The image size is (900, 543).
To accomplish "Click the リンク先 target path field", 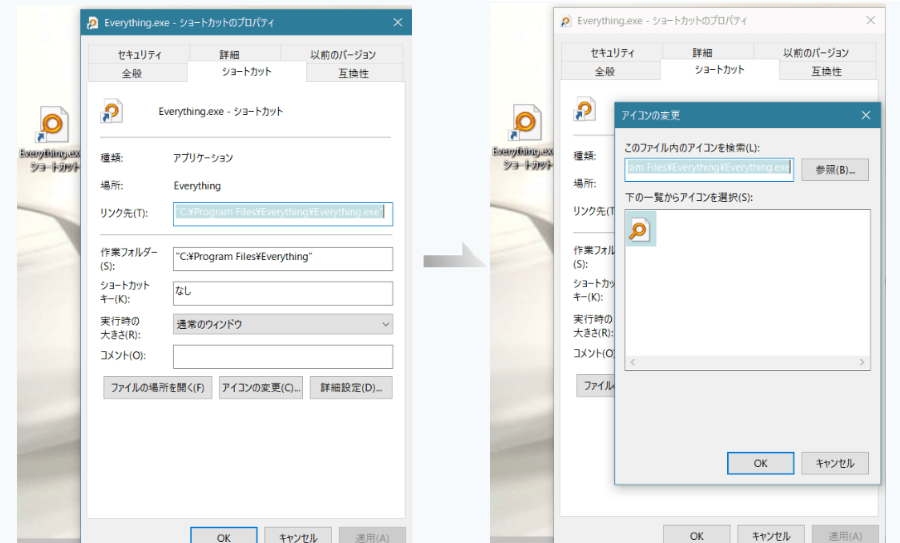I will [283, 214].
